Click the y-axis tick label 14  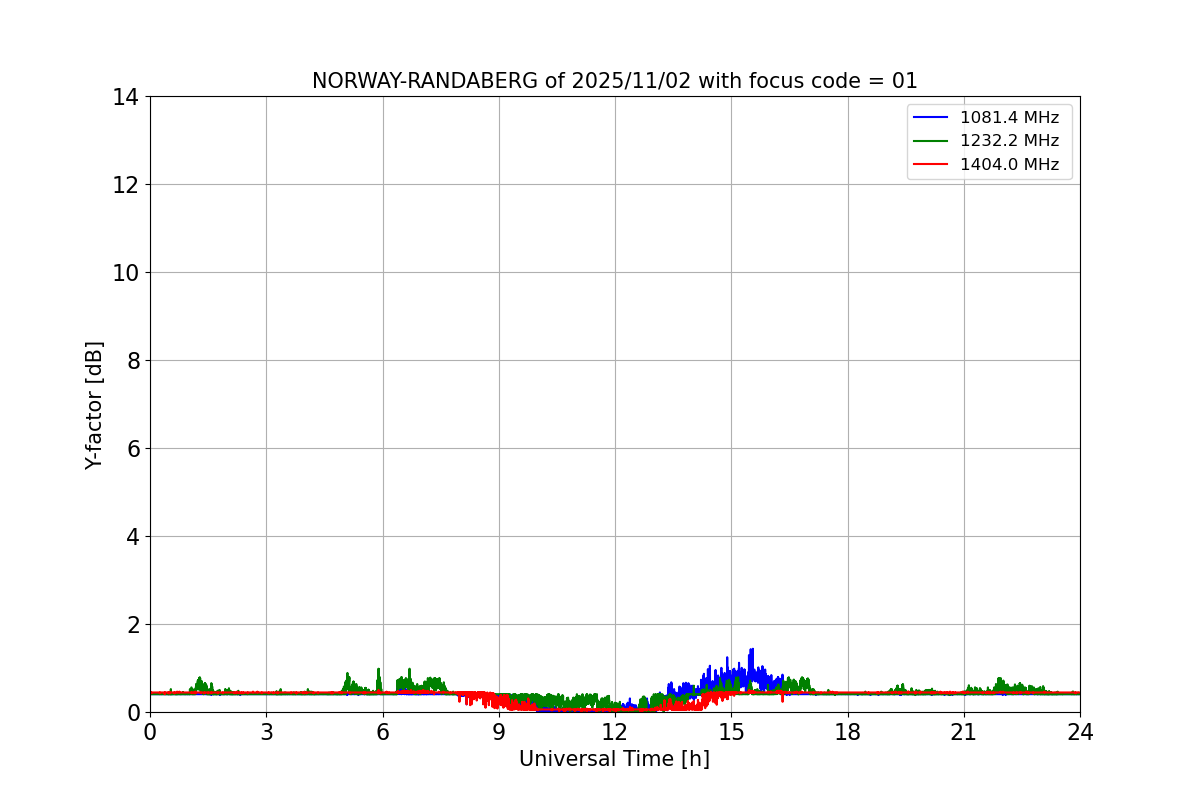[126, 97]
